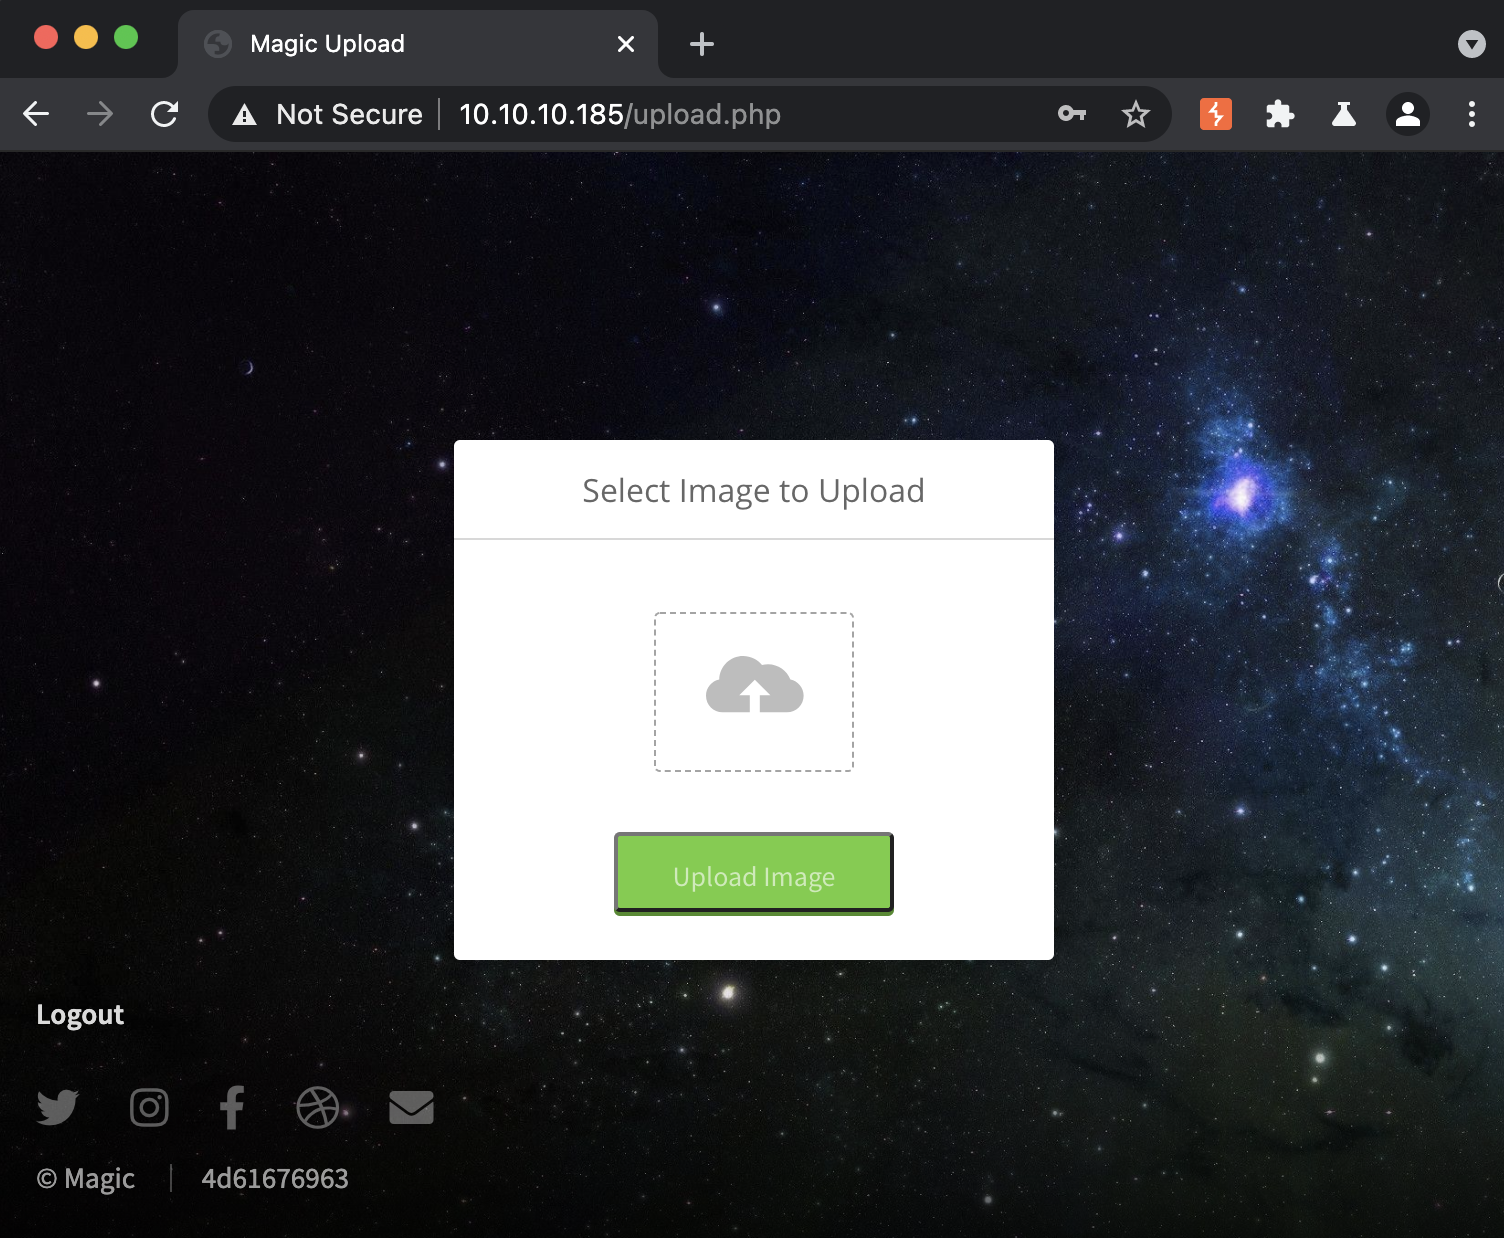Screen dimensions: 1504x1238
Task: Click the address bar URL field
Action: click(700, 115)
